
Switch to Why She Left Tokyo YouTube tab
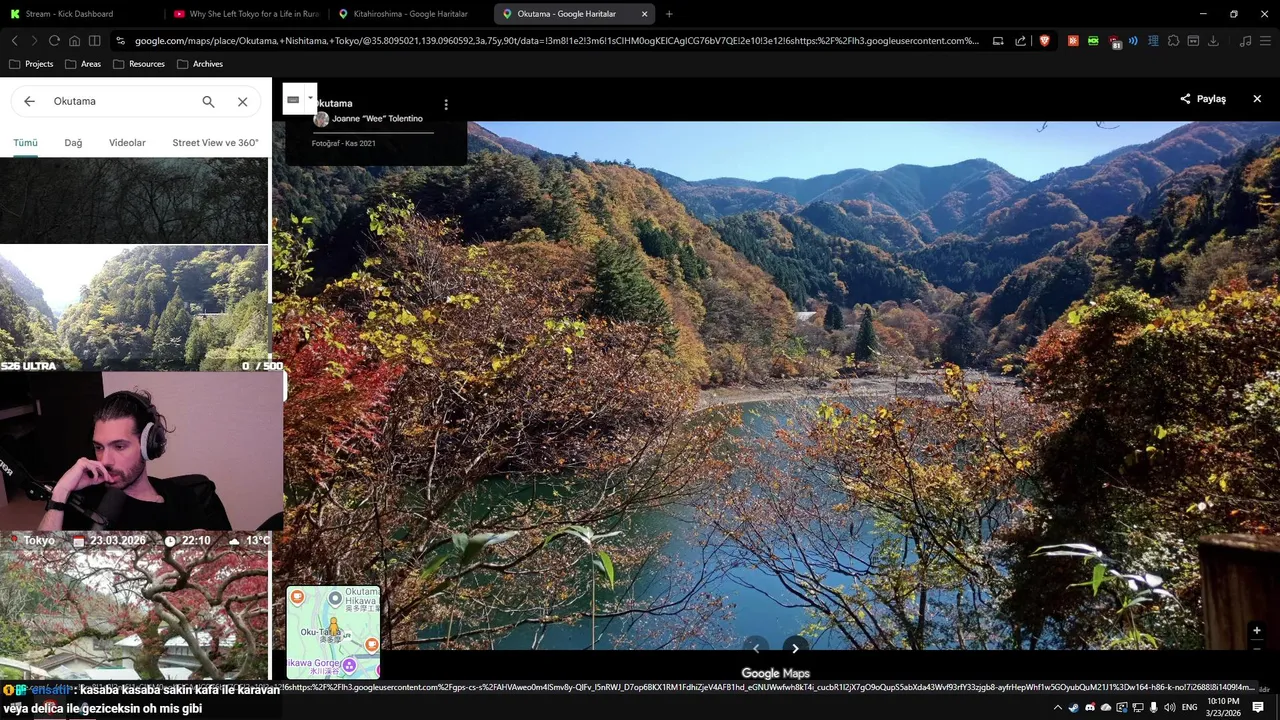[246, 14]
